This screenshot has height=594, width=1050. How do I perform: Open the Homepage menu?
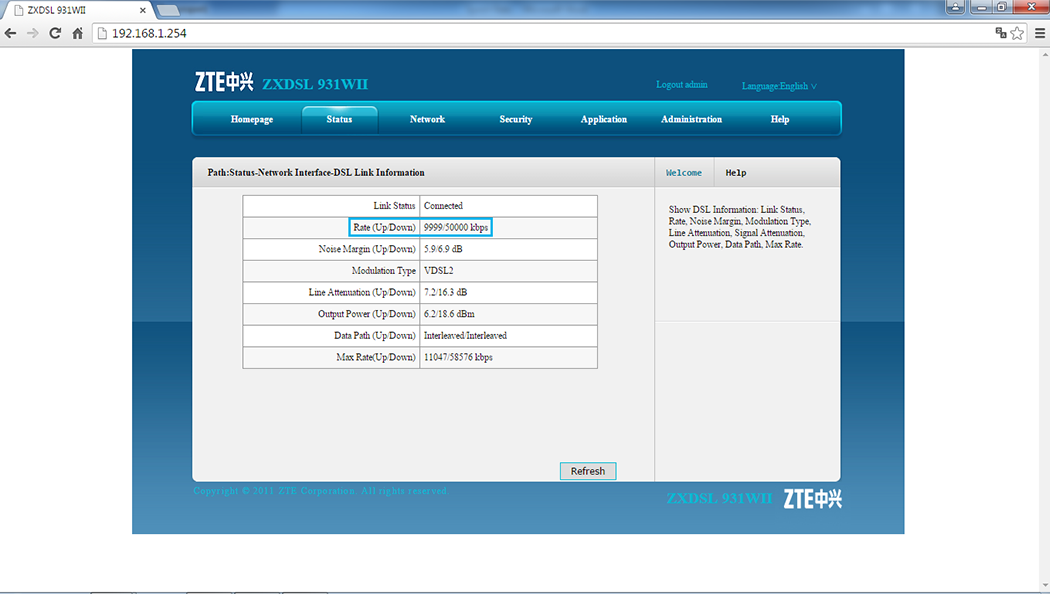click(252, 119)
